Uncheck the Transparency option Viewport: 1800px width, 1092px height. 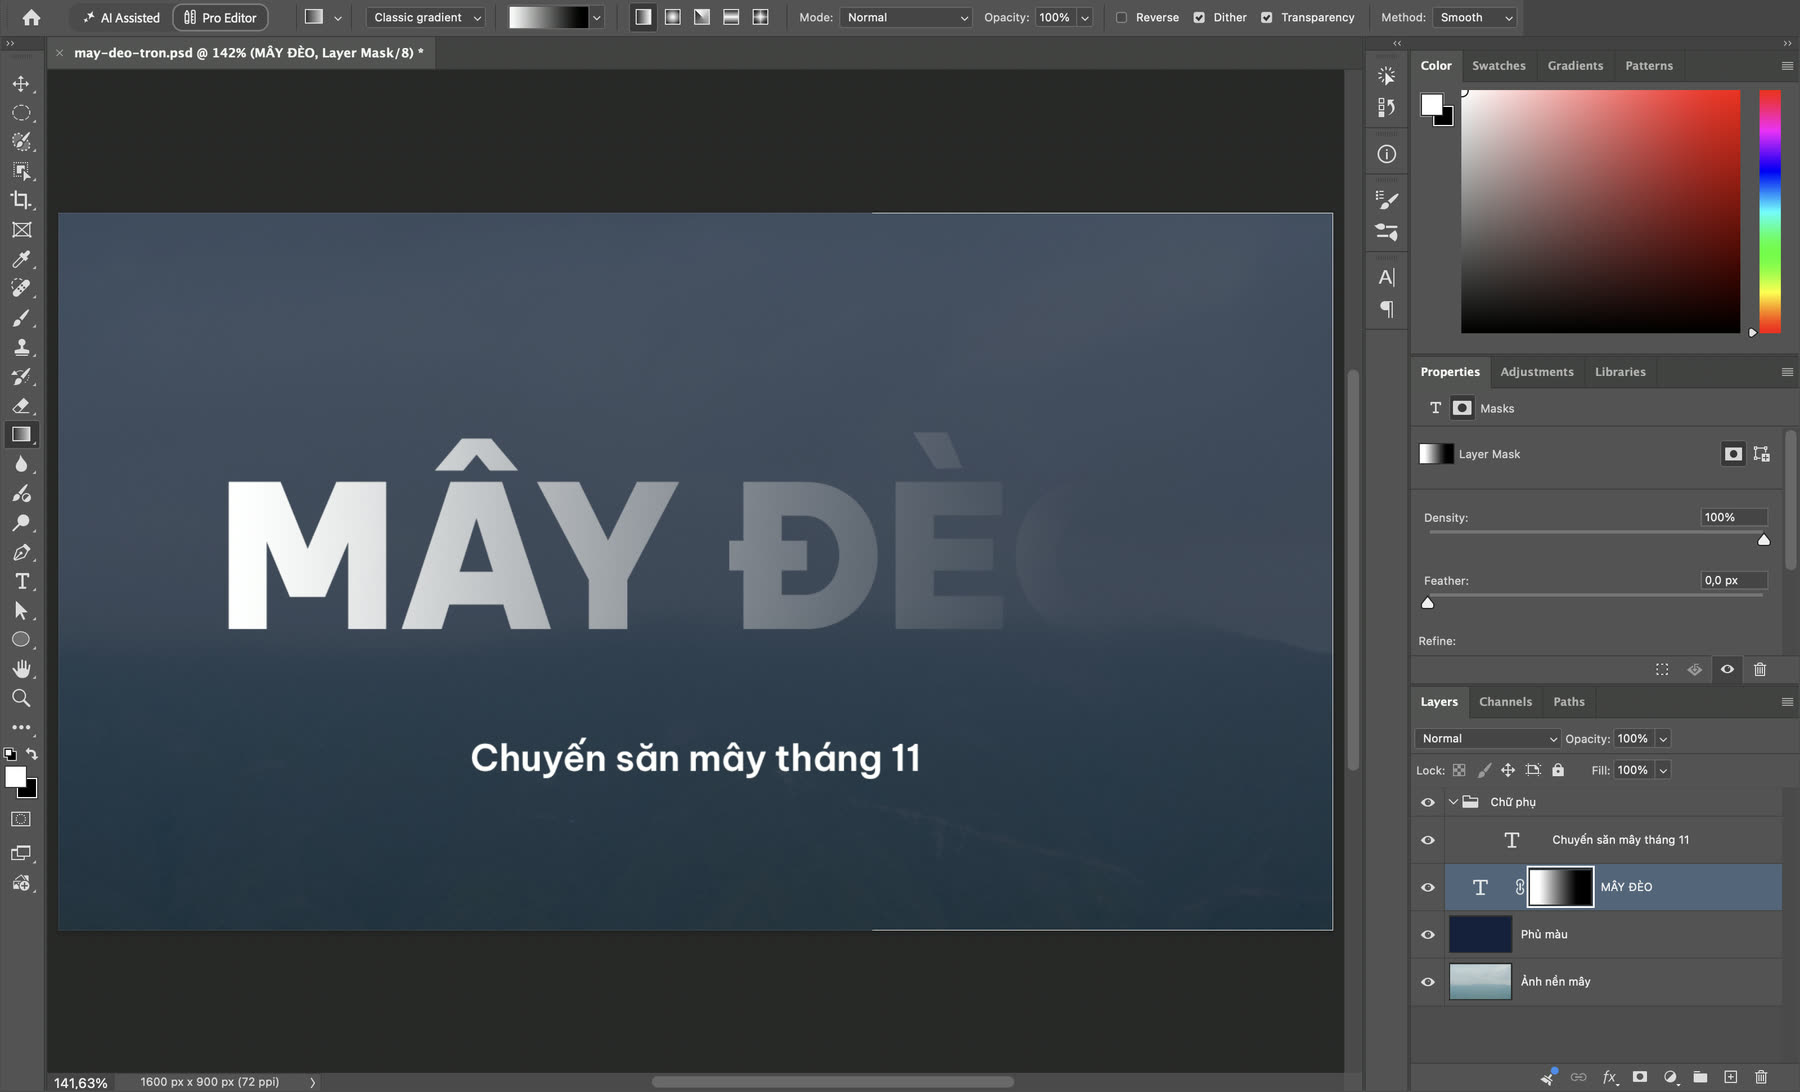click(x=1267, y=17)
